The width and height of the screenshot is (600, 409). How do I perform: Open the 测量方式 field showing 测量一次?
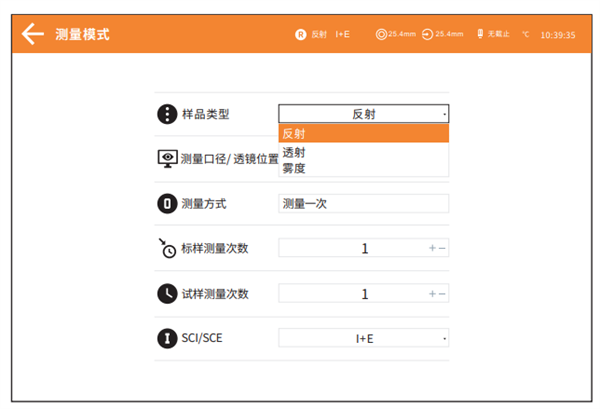[x=363, y=204]
